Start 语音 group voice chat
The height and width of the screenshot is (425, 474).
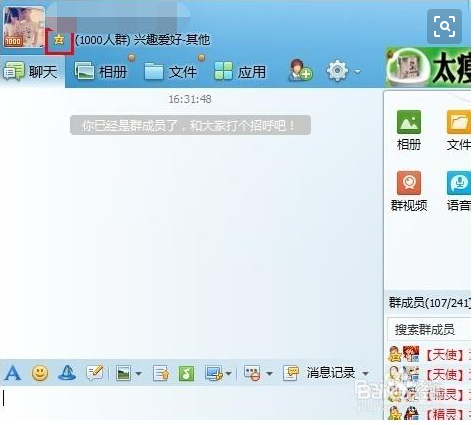(x=459, y=191)
